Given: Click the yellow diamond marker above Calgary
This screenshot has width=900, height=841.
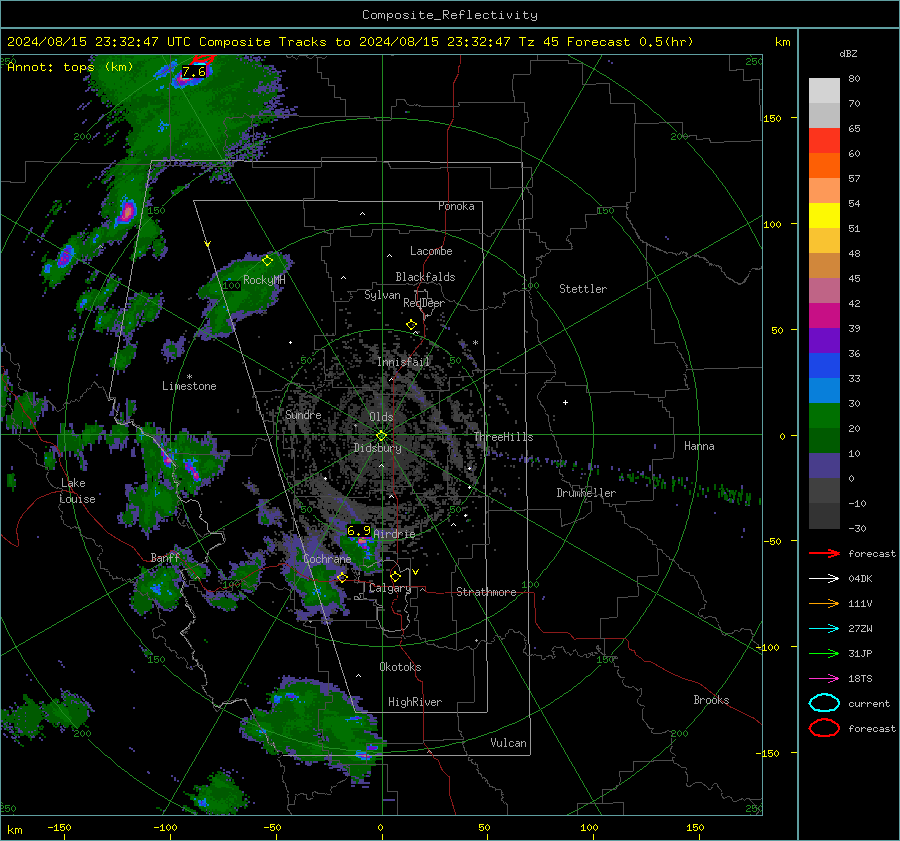Looking at the screenshot, I should 395,576.
